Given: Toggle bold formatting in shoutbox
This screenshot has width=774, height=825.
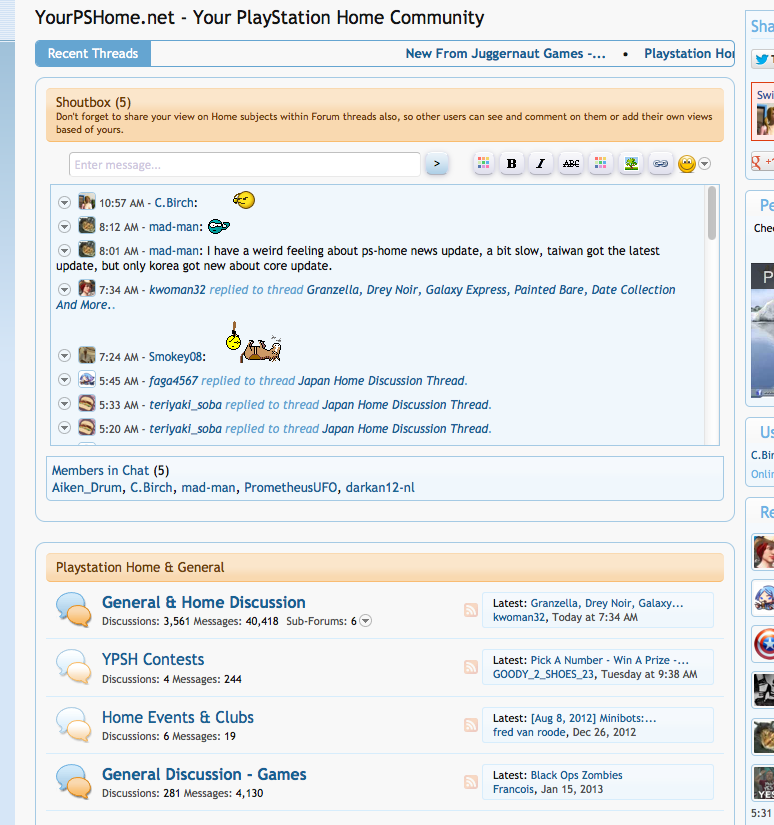Looking at the screenshot, I should [511, 163].
